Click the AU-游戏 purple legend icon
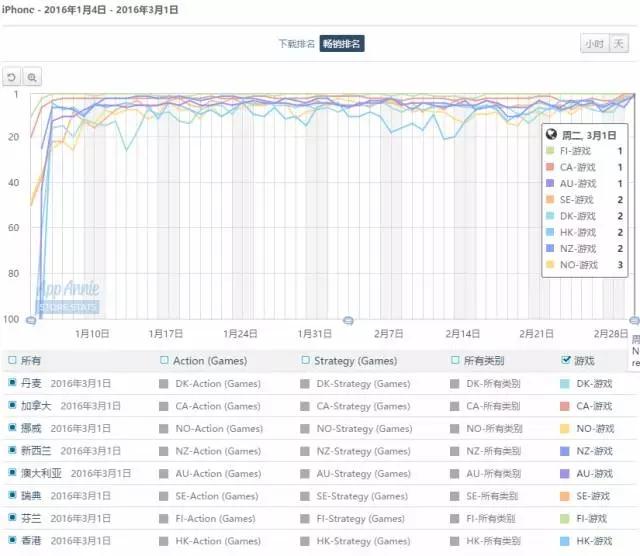Image resolution: width=640 pixels, height=556 pixels. 566,474
